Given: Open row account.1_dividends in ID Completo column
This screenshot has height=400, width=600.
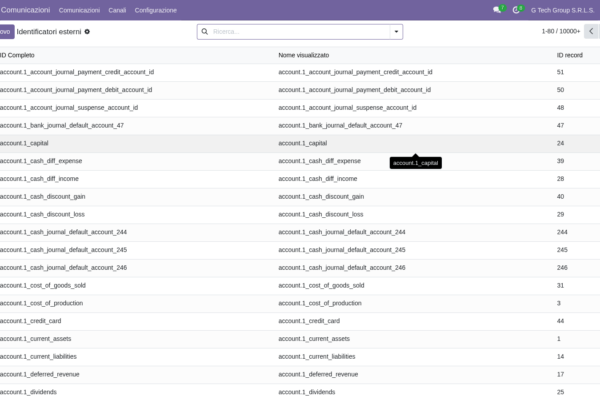Looking at the screenshot, I should pos(28,392).
